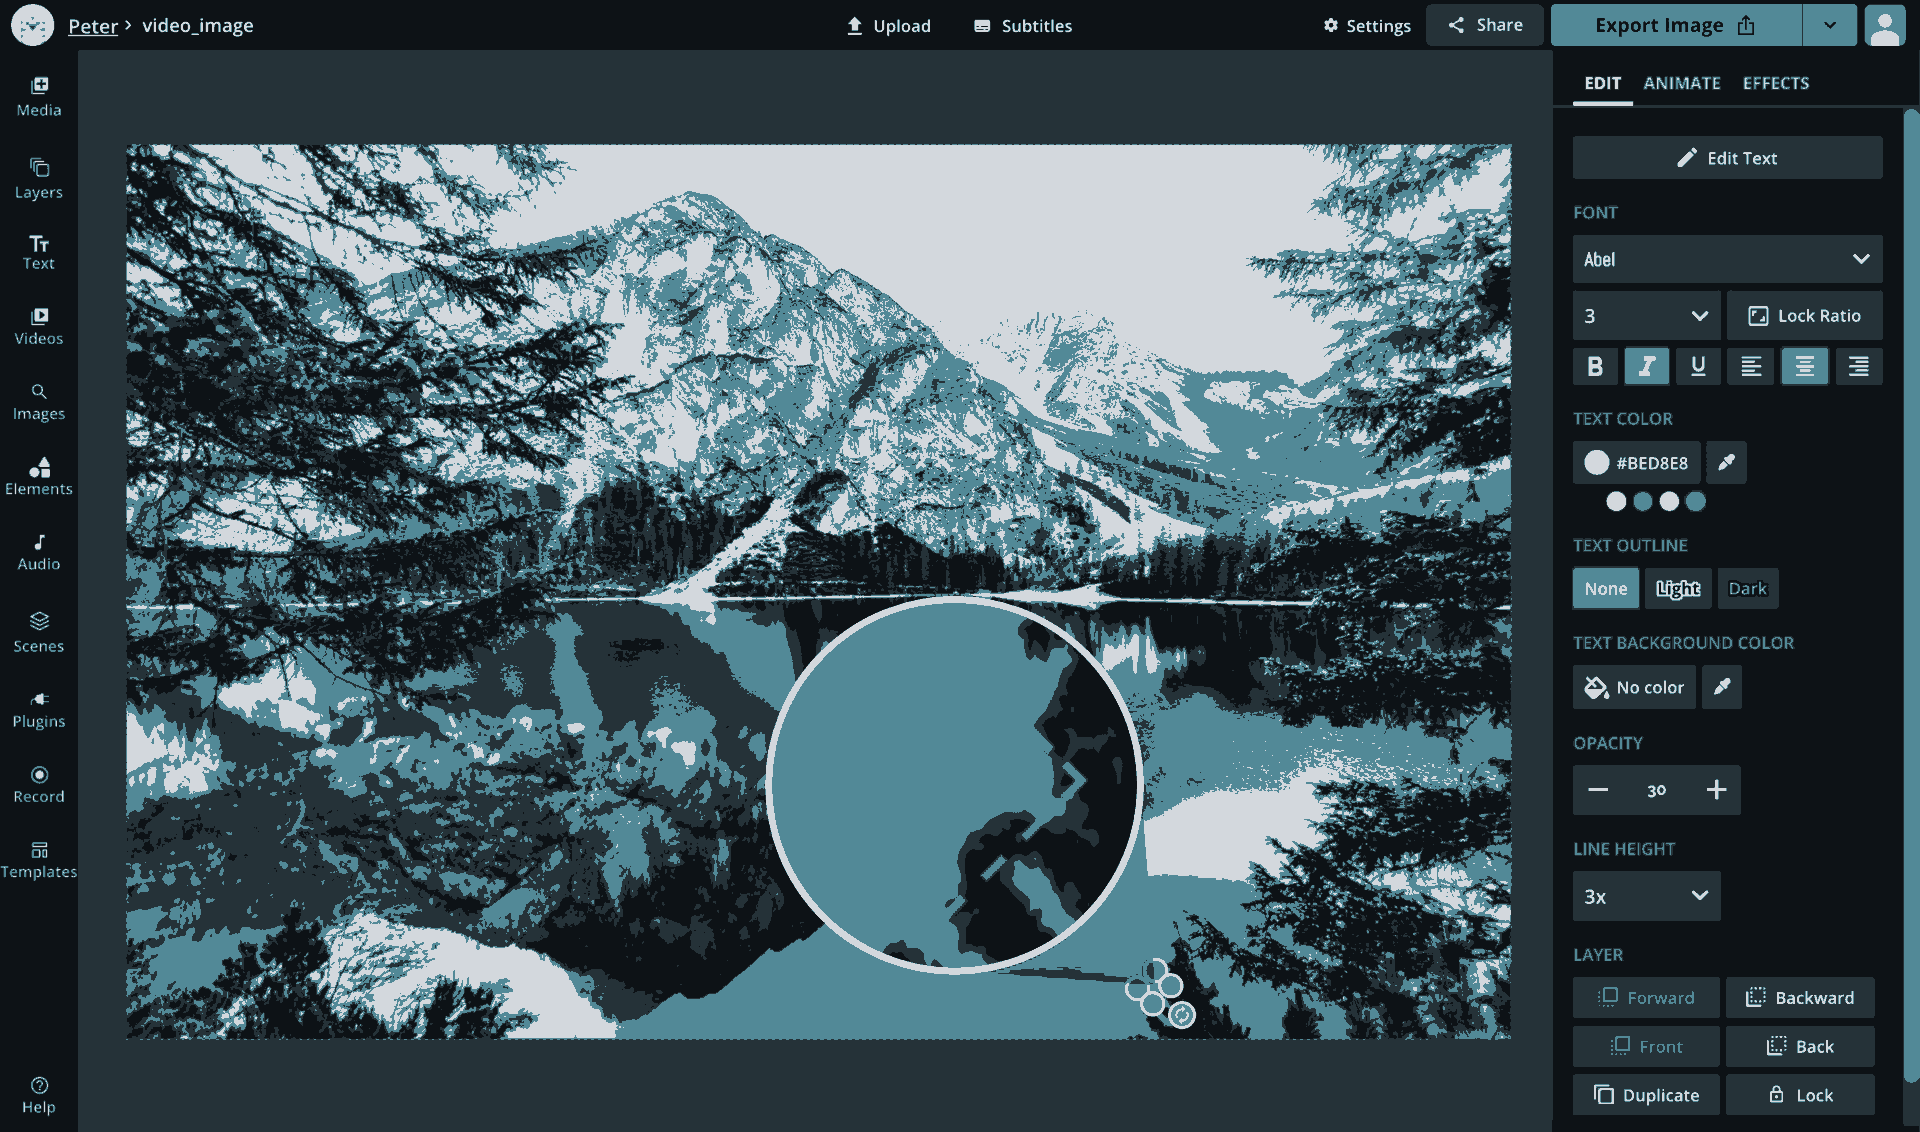Open the Settings menu item
The height and width of the screenshot is (1132, 1920).
pos(1366,26)
